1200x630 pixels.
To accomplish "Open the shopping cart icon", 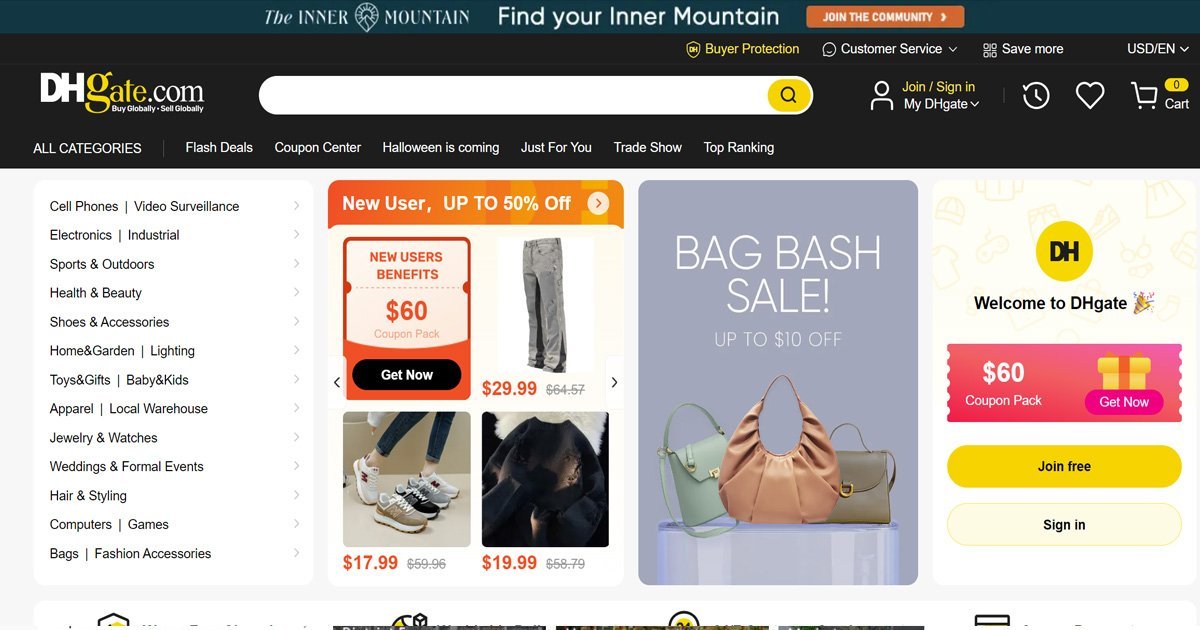I will pos(1144,96).
